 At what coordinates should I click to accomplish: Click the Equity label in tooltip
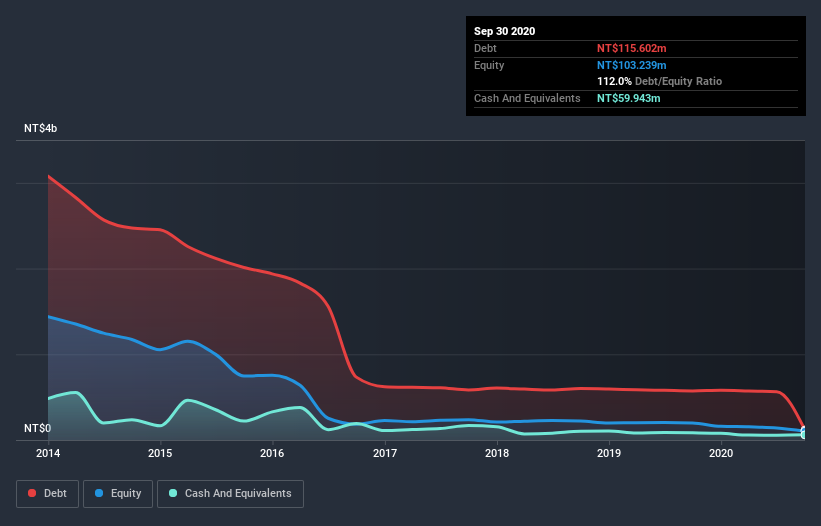pos(489,65)
